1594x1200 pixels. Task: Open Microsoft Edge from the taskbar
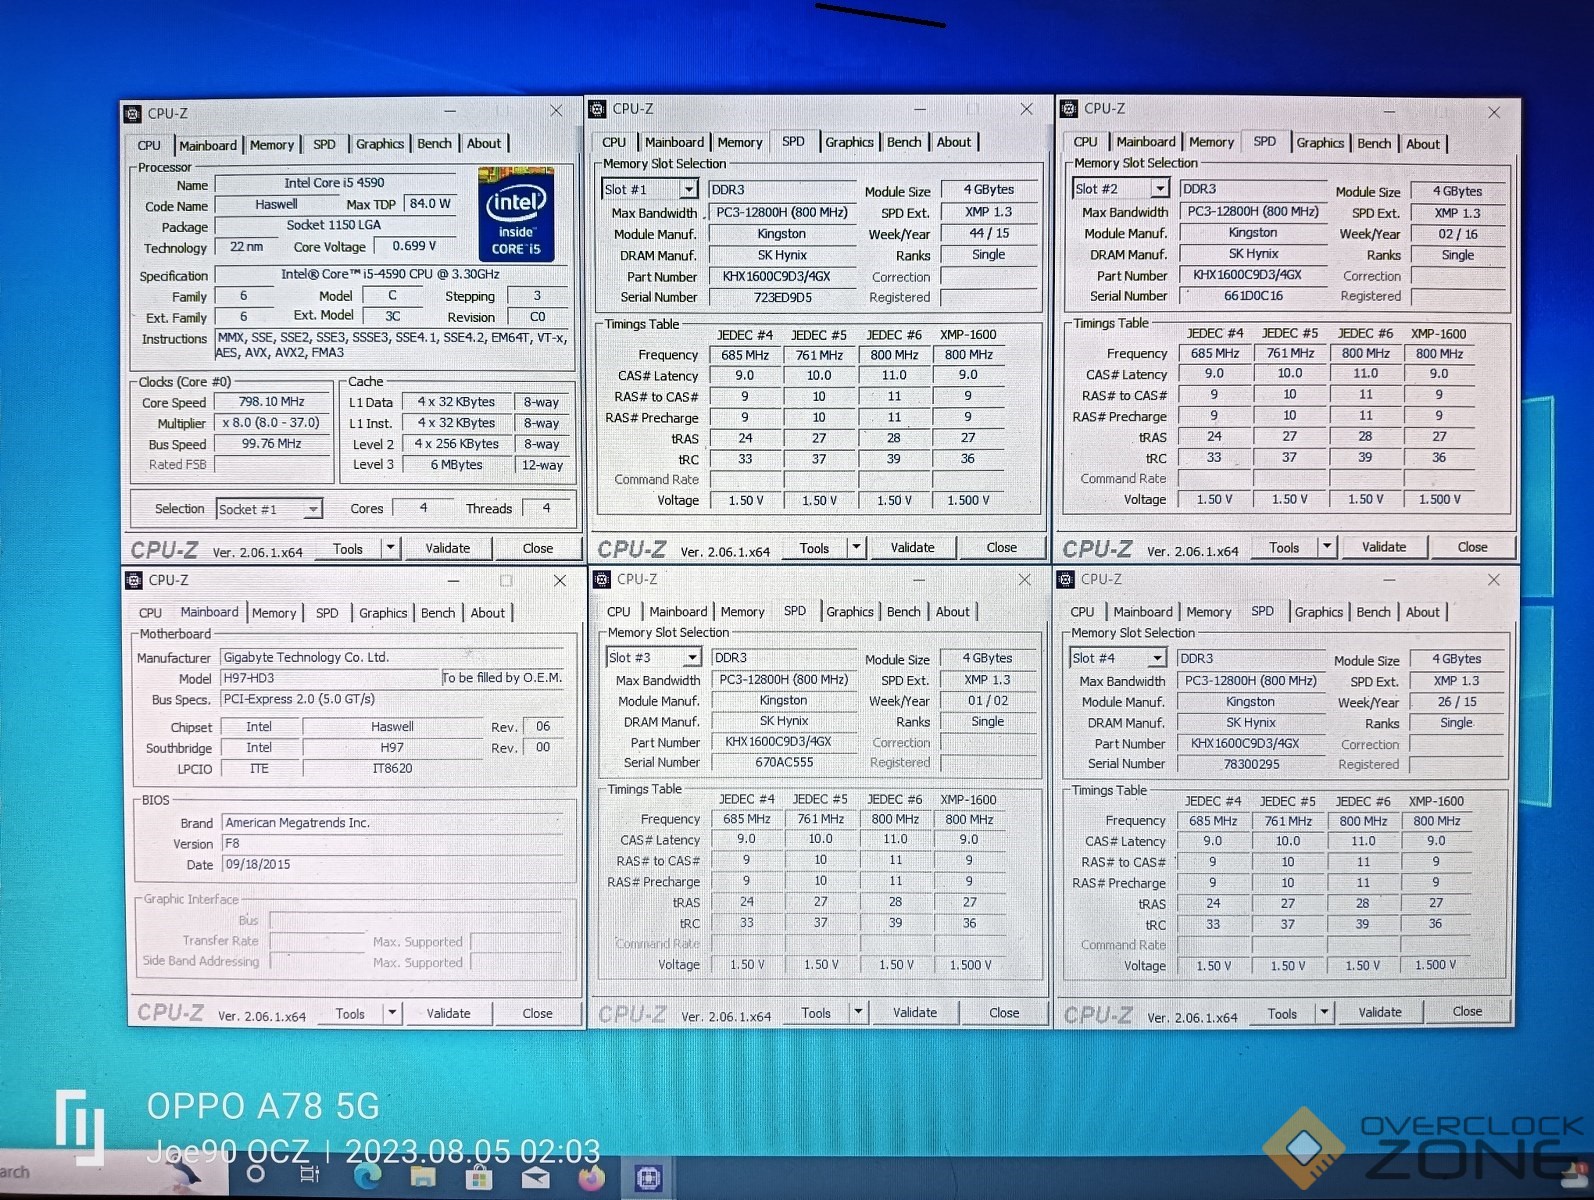tap(368, 1176)
